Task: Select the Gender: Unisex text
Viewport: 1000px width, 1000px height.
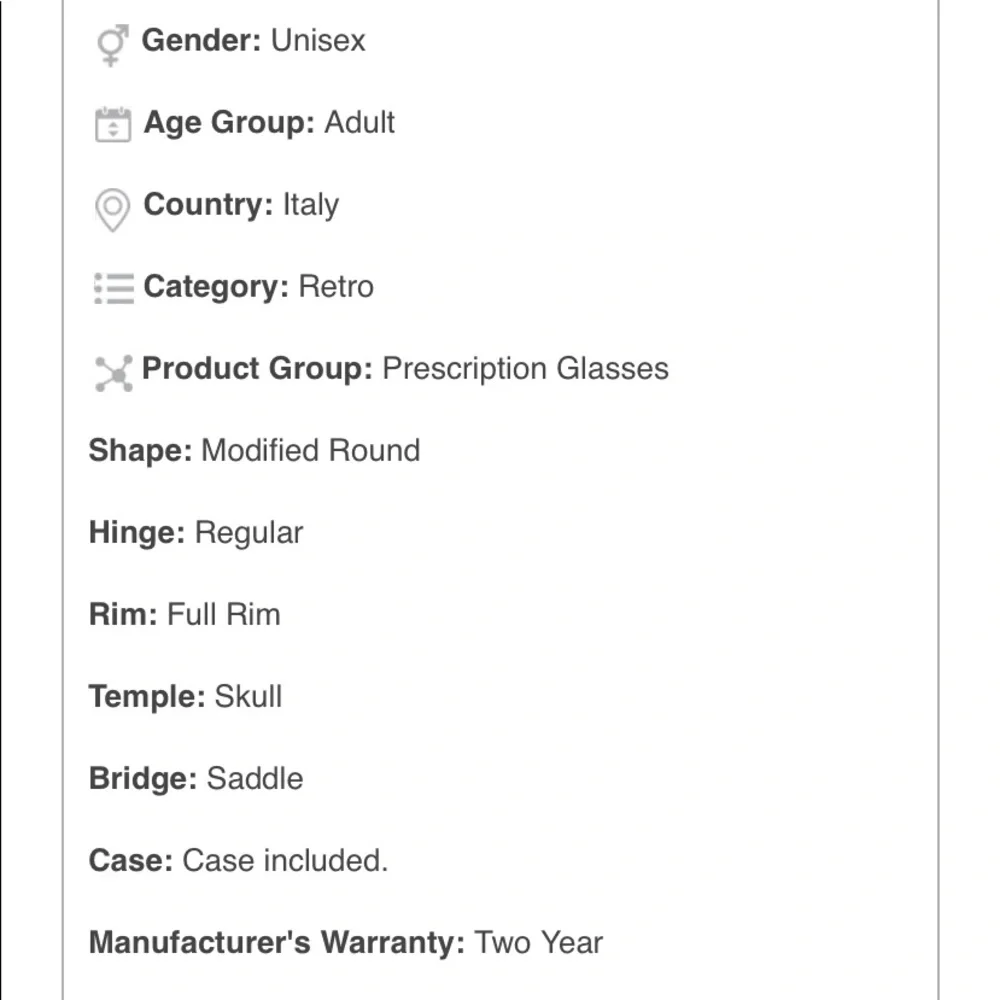Action: pyautogui.click(x=253, y=41)
